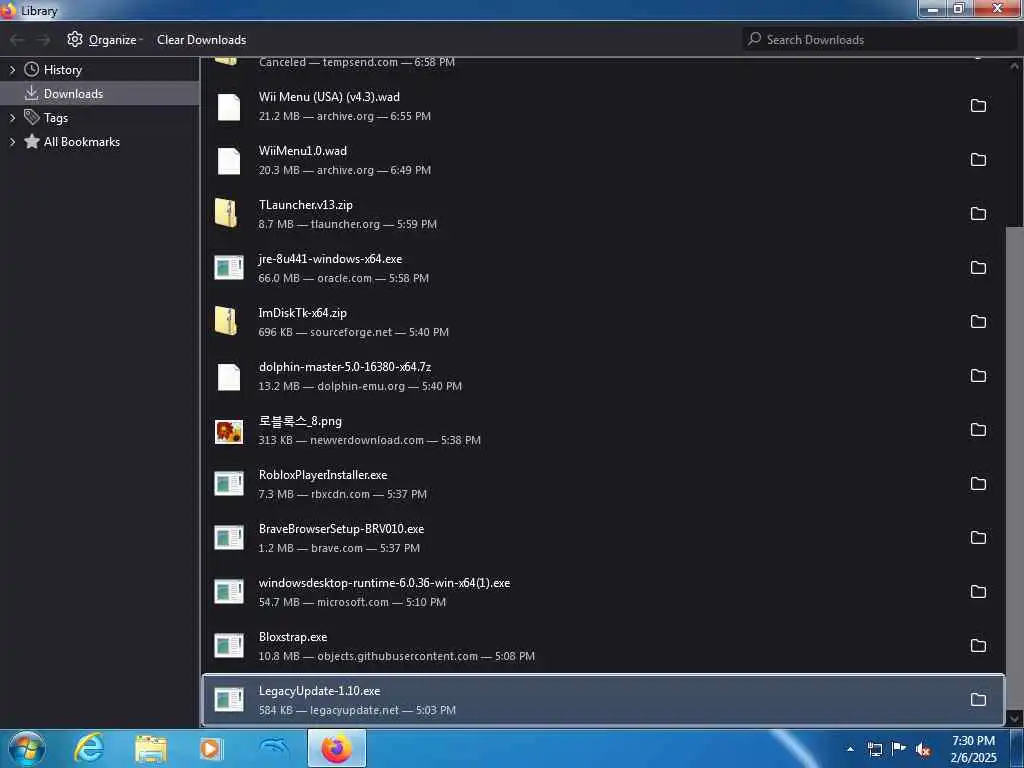Go back with the back arrow
The height and width of the screenshot is (768, 1024).
point(16,40)
